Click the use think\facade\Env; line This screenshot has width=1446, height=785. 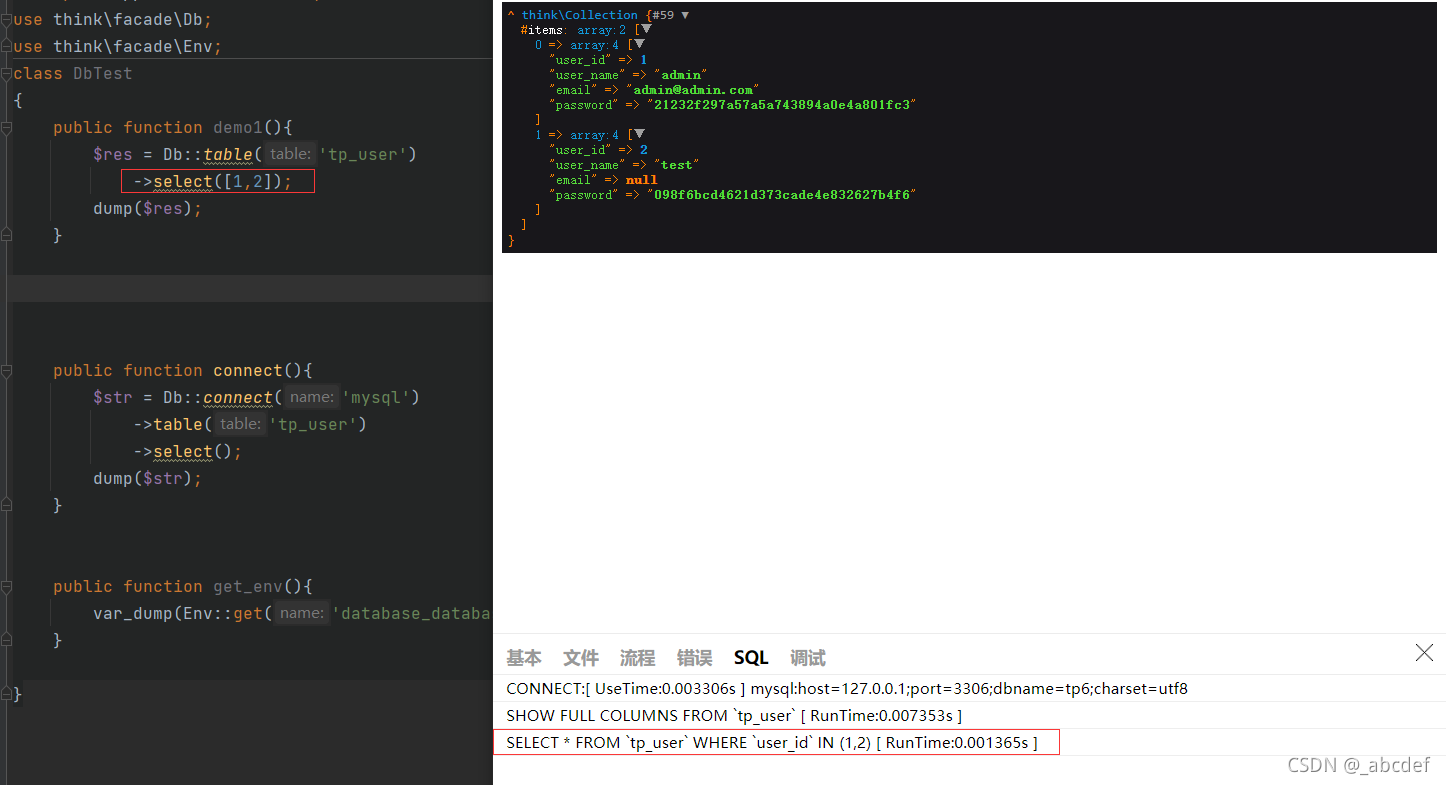point(118,47)
